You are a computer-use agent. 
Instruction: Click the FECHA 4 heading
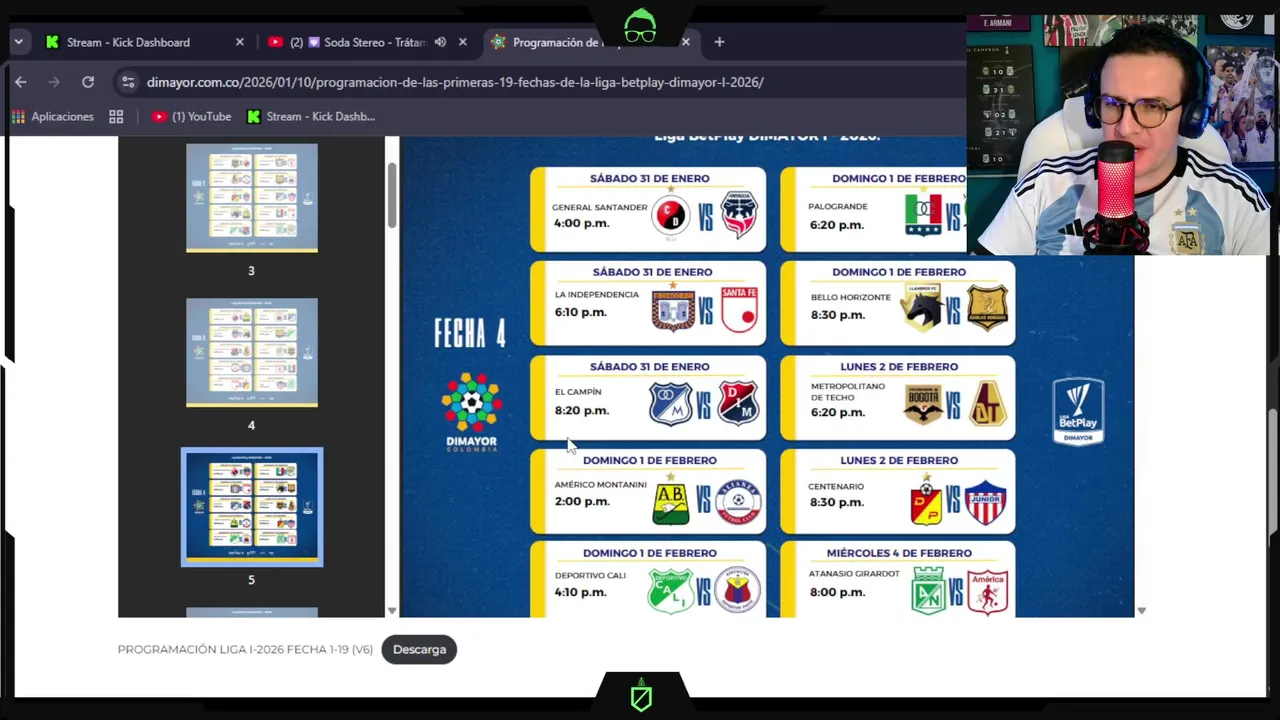click(x=470, y=333)
